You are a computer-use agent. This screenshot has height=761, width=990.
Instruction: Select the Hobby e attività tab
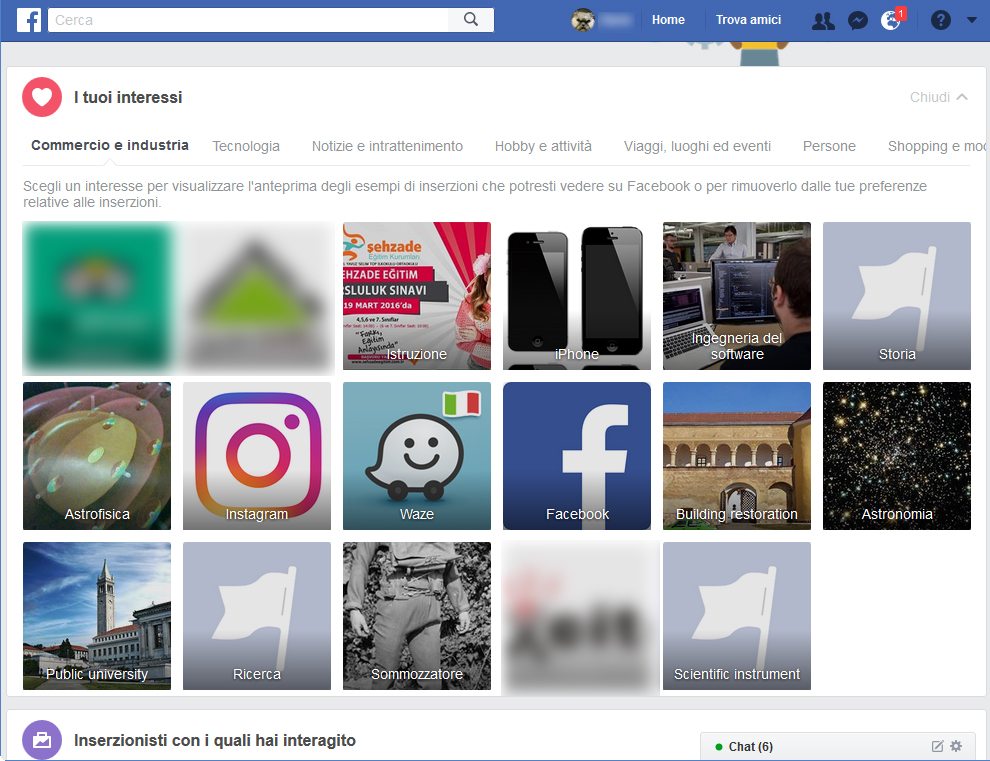543,146
